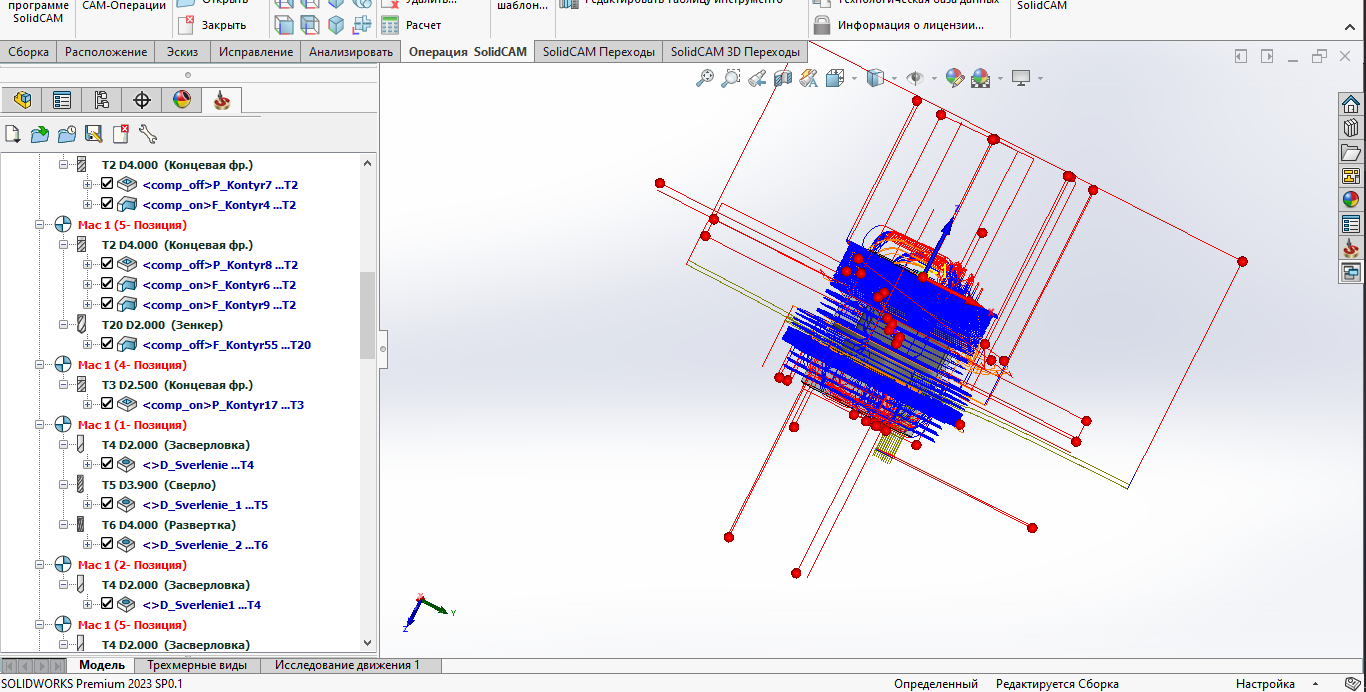Click the wrench settings icon in SolidCAM toolbar
This screenshot has width=1366, height=692.
(148, 134)
